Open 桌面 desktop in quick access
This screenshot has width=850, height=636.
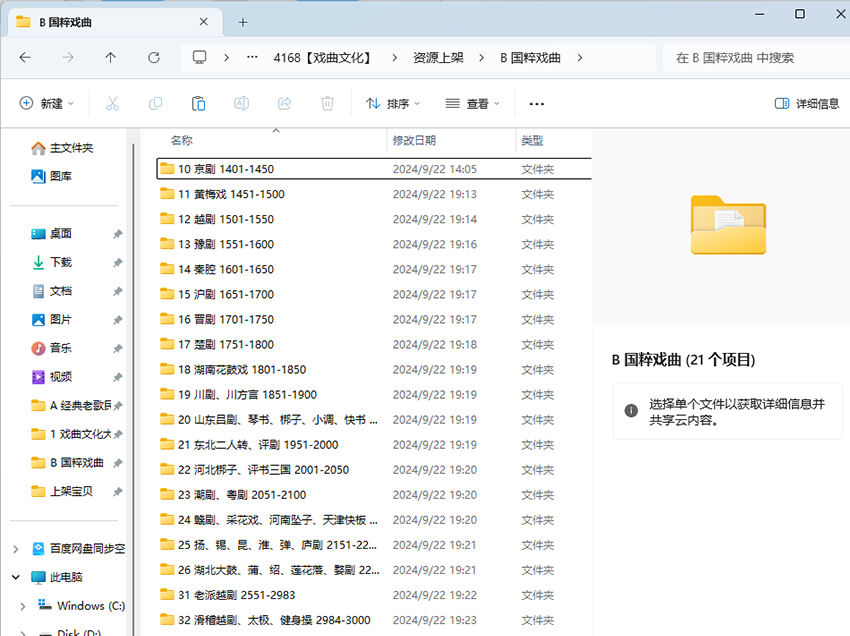[x=51, y=234]
